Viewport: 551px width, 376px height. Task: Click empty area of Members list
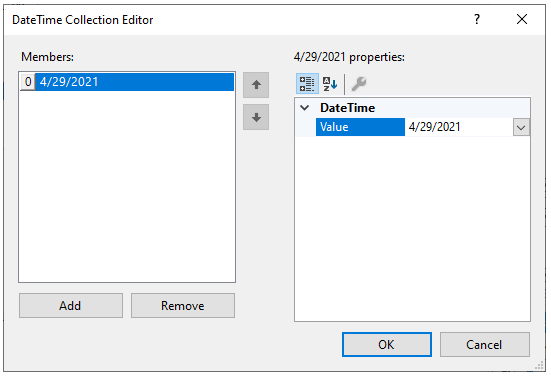tap(127, 186)
